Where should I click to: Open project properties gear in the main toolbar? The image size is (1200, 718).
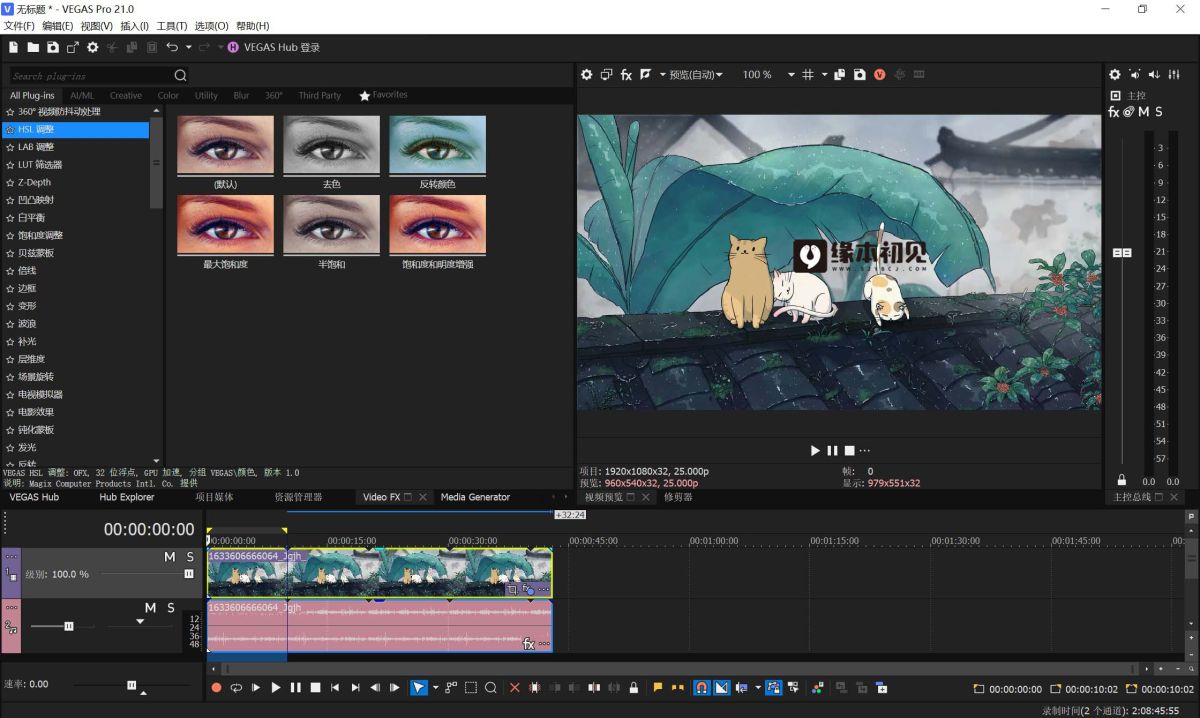(x=93, y=47)
